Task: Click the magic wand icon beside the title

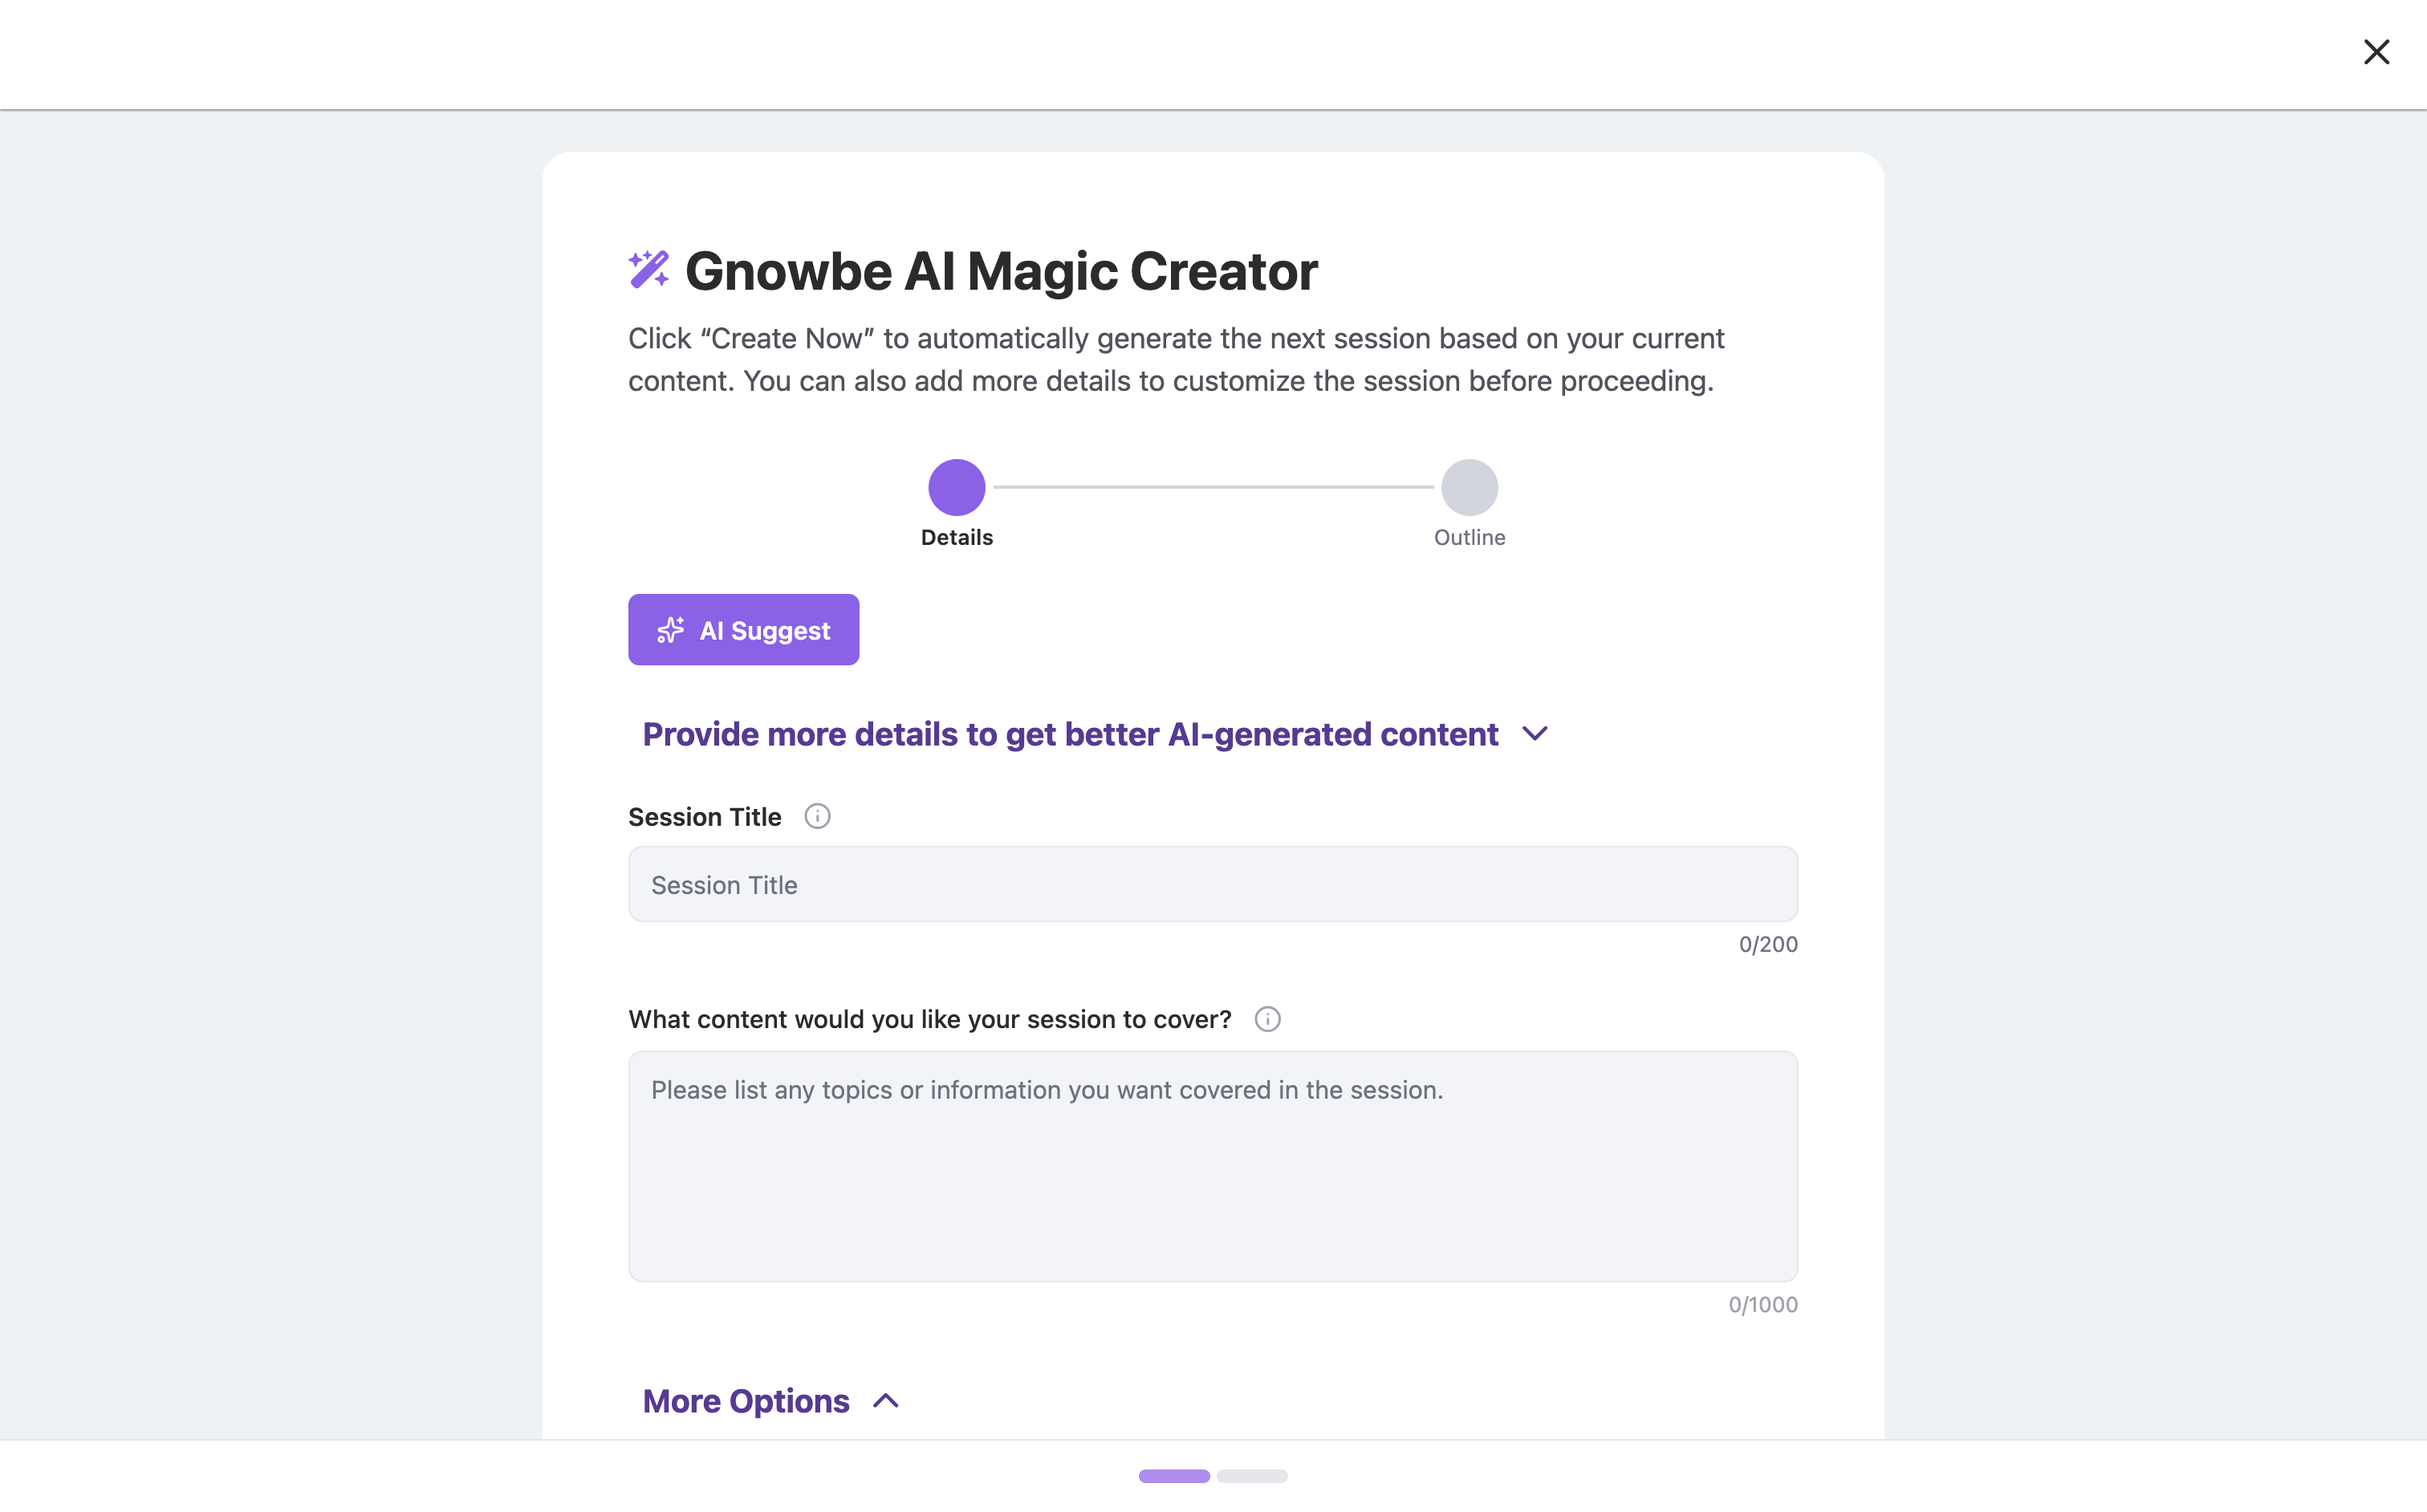Action: click(649, 269)
